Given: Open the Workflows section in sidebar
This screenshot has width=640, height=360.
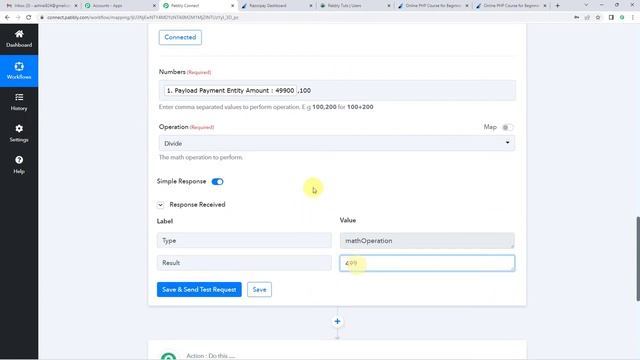Looking at the screenshot, I should pos(19,71).
